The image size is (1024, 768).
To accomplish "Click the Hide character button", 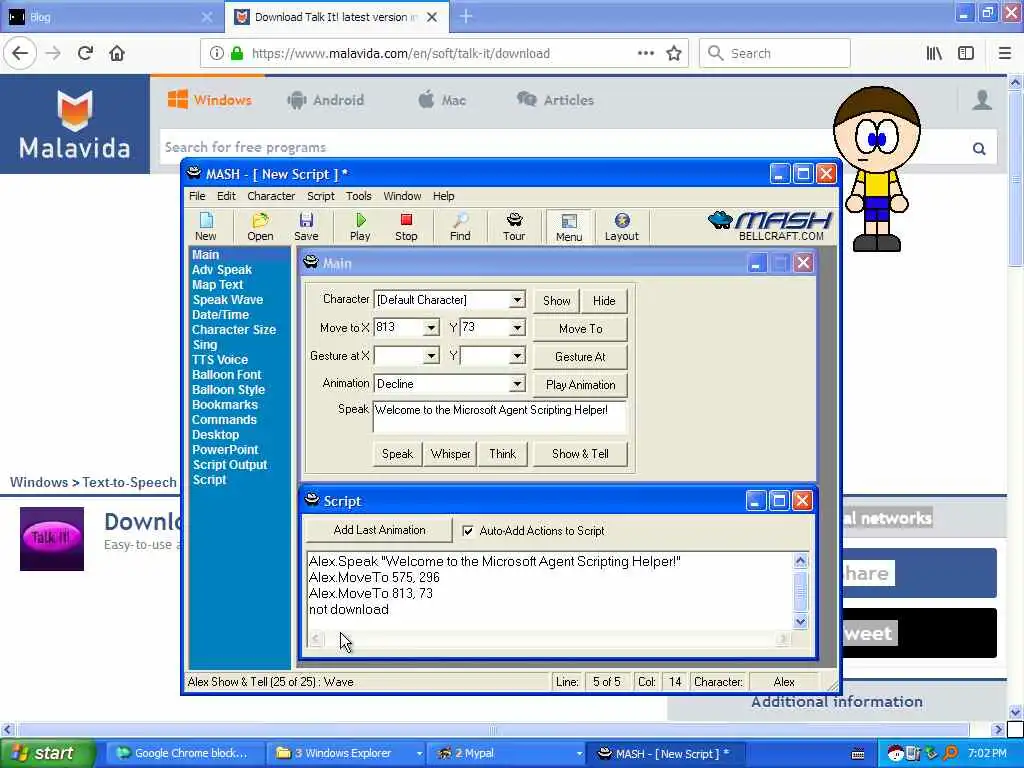I will click(604, 300).
